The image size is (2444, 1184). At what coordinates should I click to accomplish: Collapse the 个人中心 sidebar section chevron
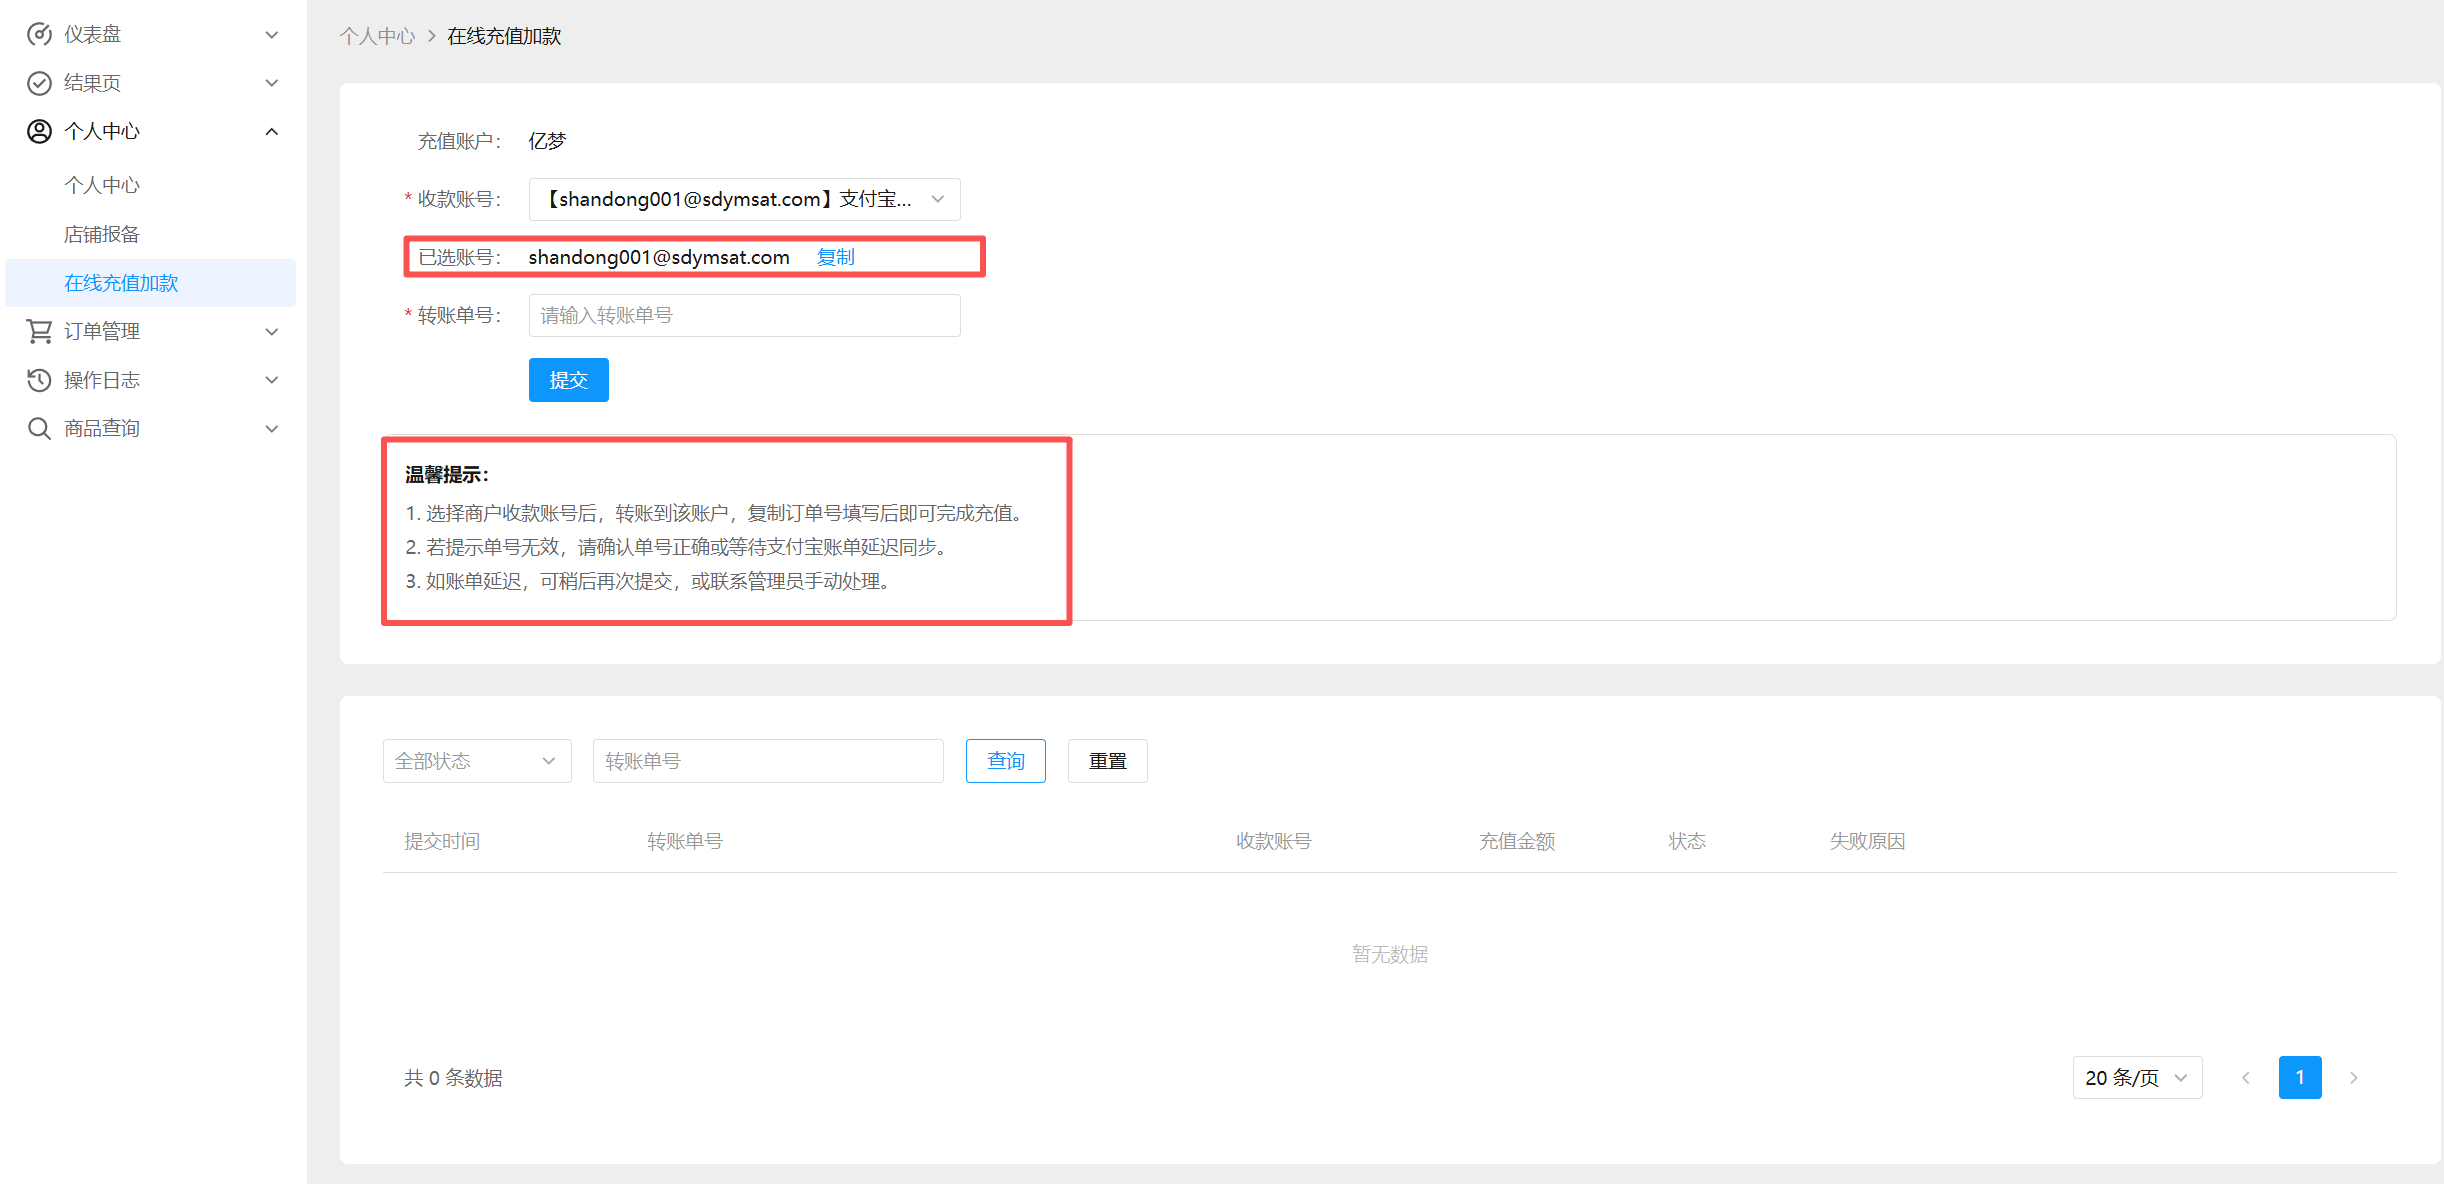(272, 132)
